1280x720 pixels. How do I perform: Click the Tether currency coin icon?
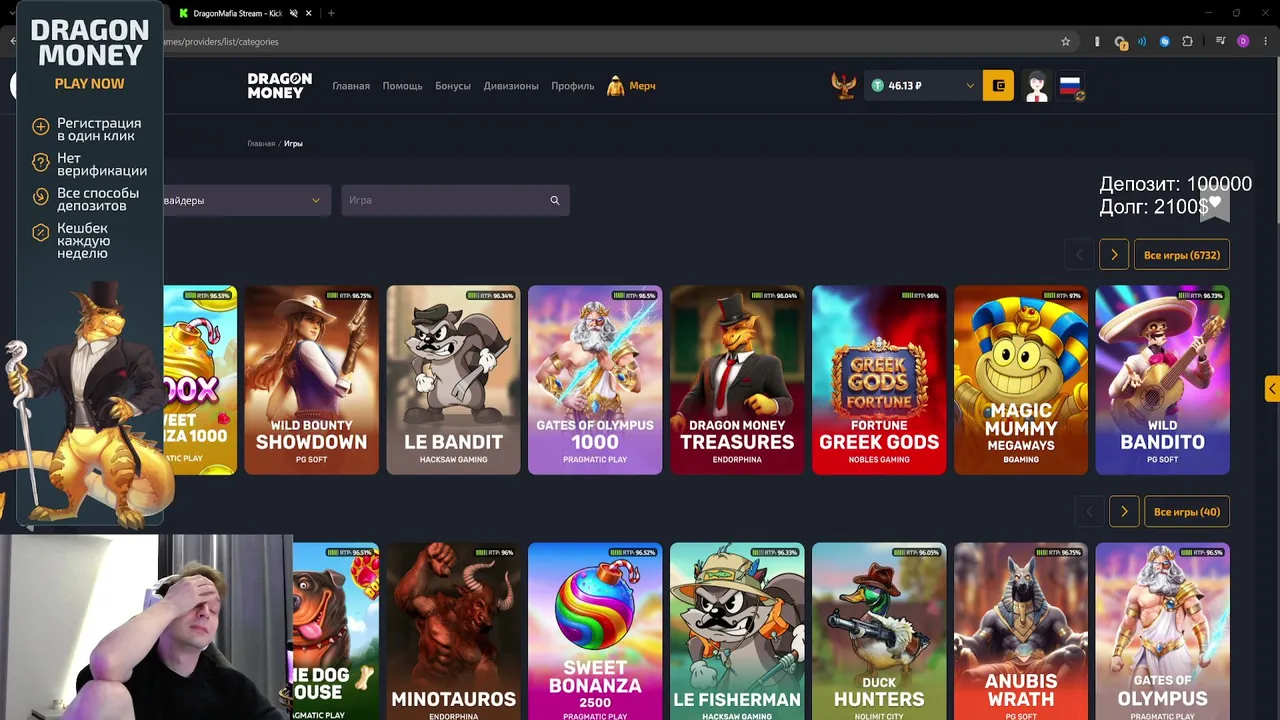[877, 86]
